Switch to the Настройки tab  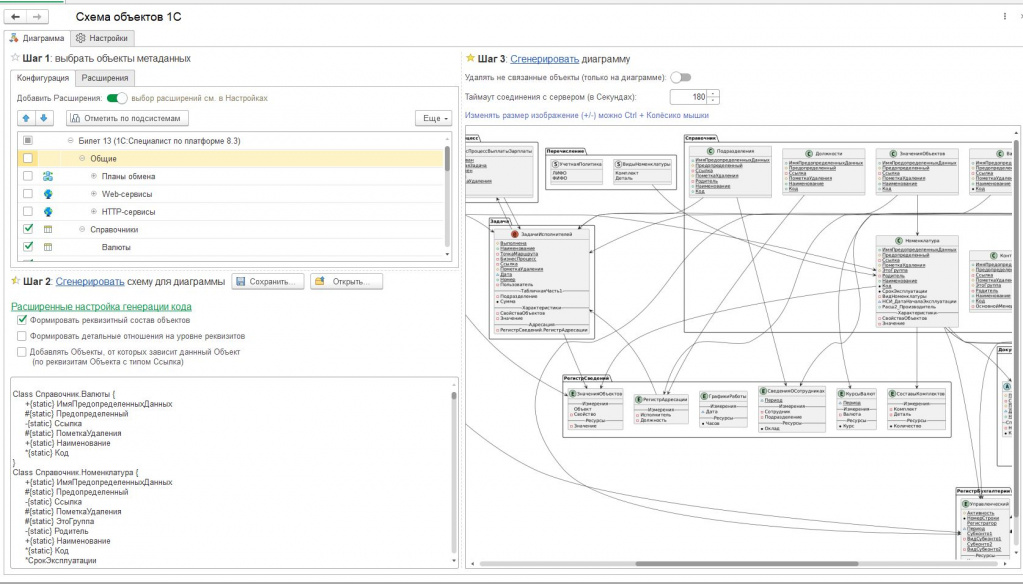coord(102,38)
